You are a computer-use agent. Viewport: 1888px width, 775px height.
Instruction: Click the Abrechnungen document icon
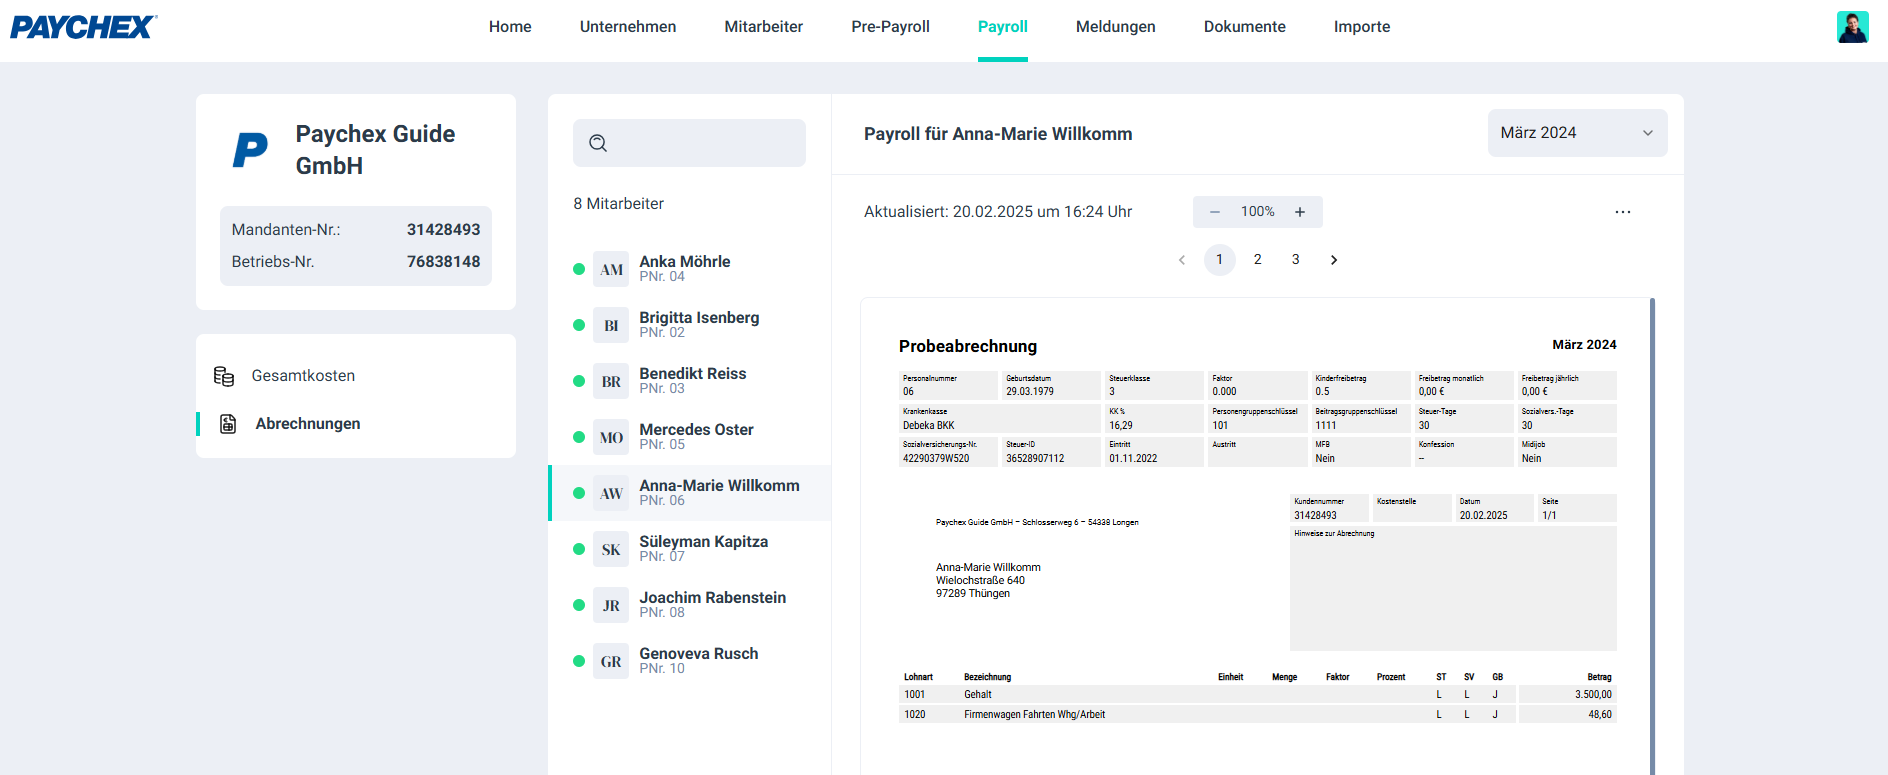[228, 424]
